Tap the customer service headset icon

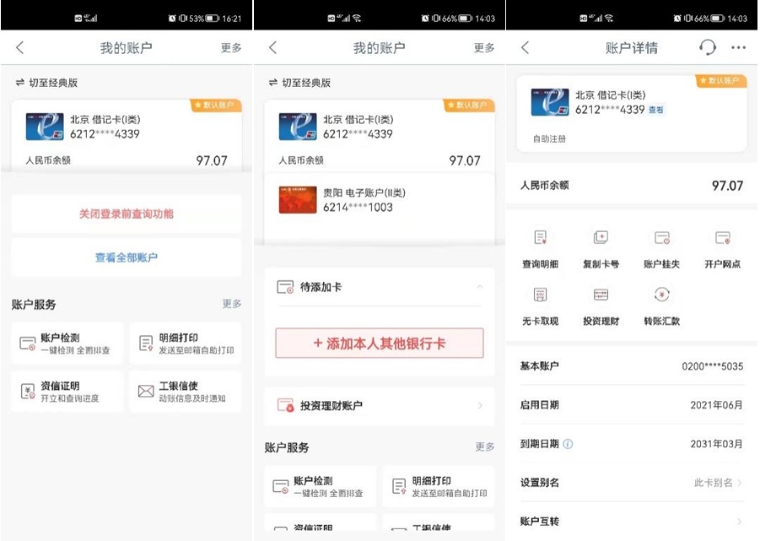[x=707, y=48]
